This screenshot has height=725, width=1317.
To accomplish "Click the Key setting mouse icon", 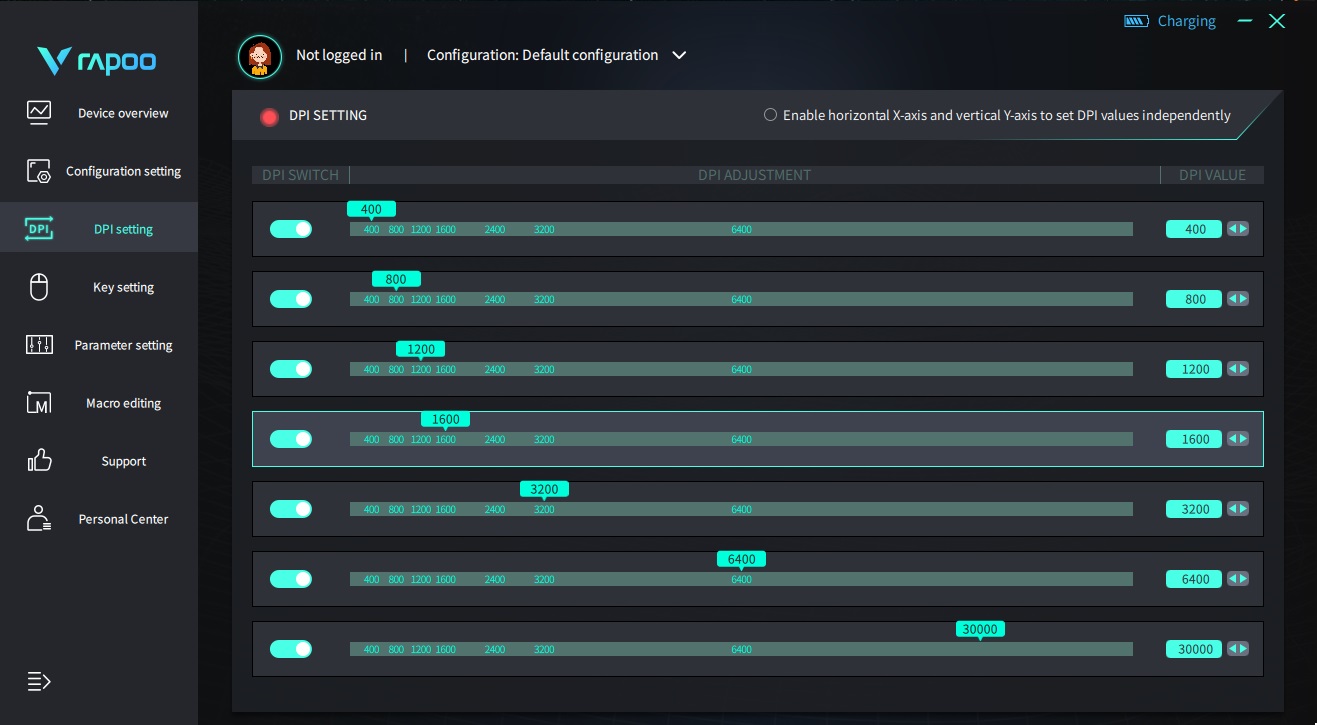I will [39, 287].
